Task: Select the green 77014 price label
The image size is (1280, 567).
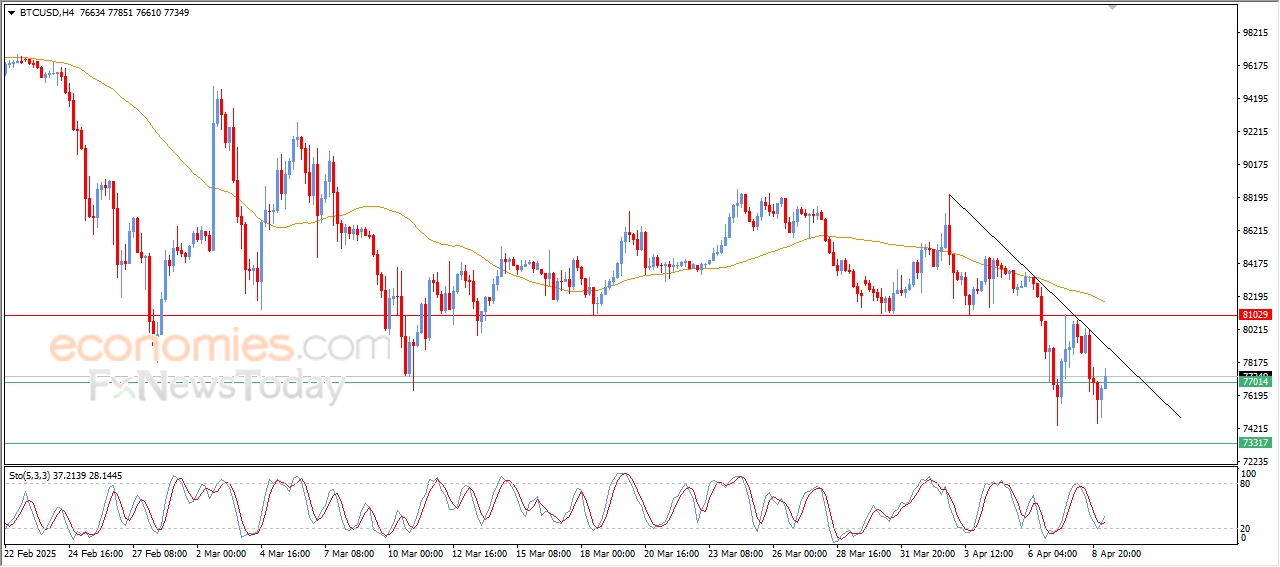Action: coord(1255,382)
